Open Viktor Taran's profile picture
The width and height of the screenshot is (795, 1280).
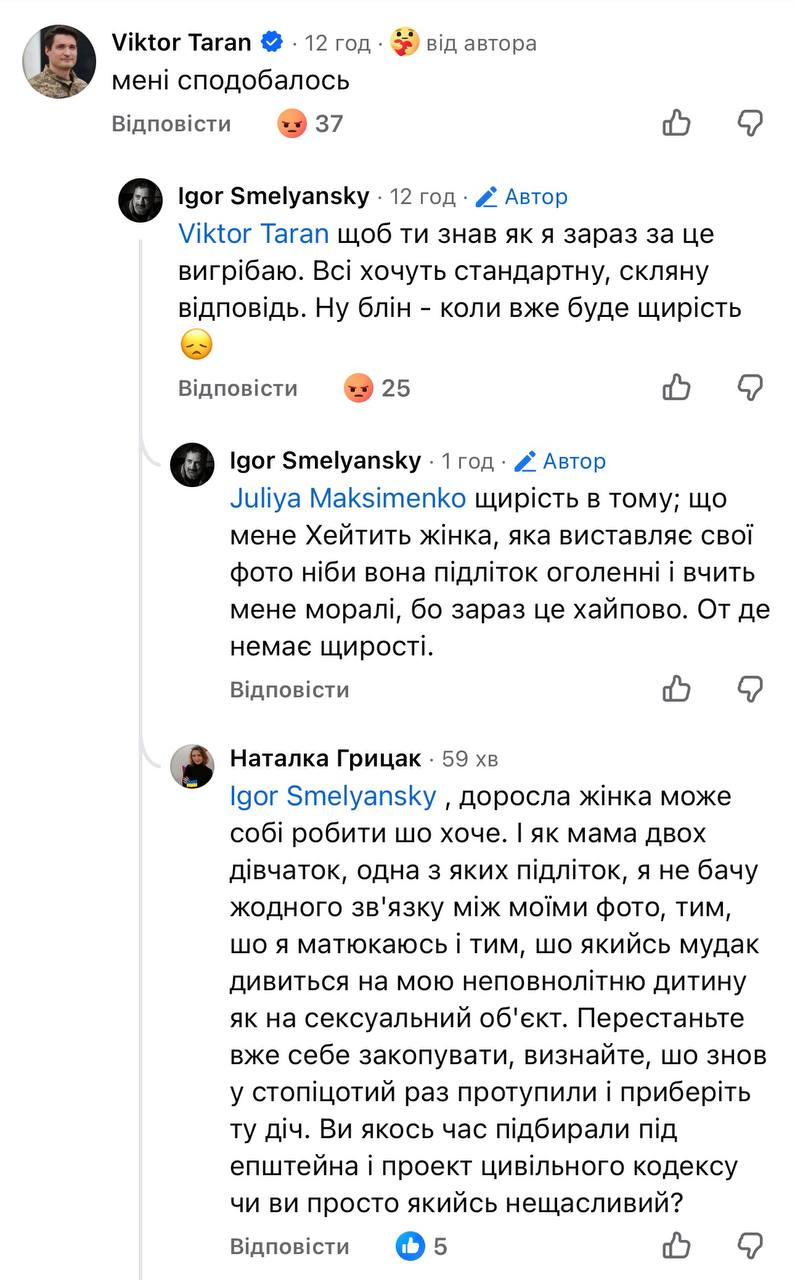coord(59,62)
